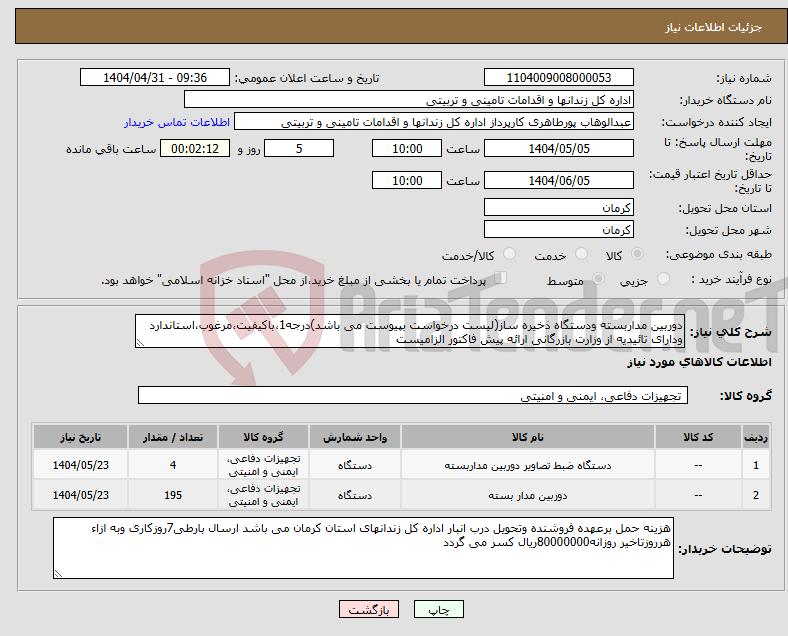The image size is (788, 636).
Task: Click quantity cell showing 4
Action: [x=173, y=465]
